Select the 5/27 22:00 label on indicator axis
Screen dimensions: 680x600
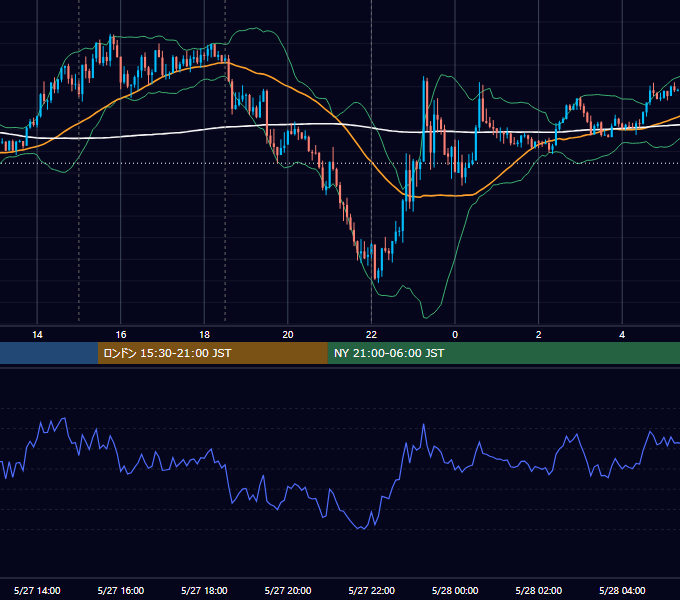(372, 590)
